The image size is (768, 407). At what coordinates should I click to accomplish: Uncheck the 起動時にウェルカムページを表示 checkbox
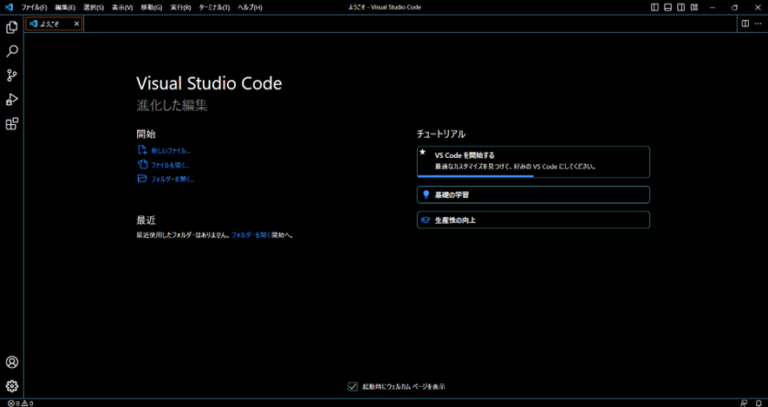(353, 386)
